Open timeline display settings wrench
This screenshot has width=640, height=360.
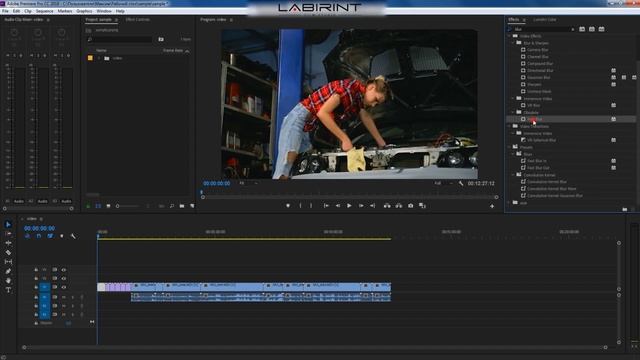tap(73, 236)
